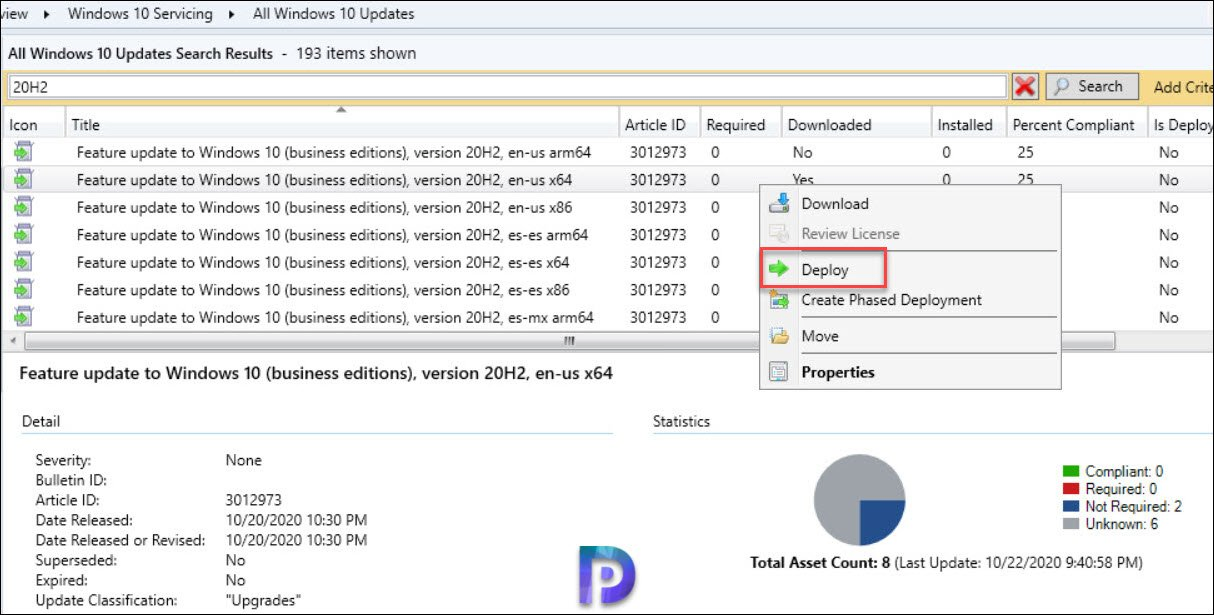Screen dimensions: 1214x615
Task: Click update icon for es-es x86 row
Action: [x=23, y=290]
